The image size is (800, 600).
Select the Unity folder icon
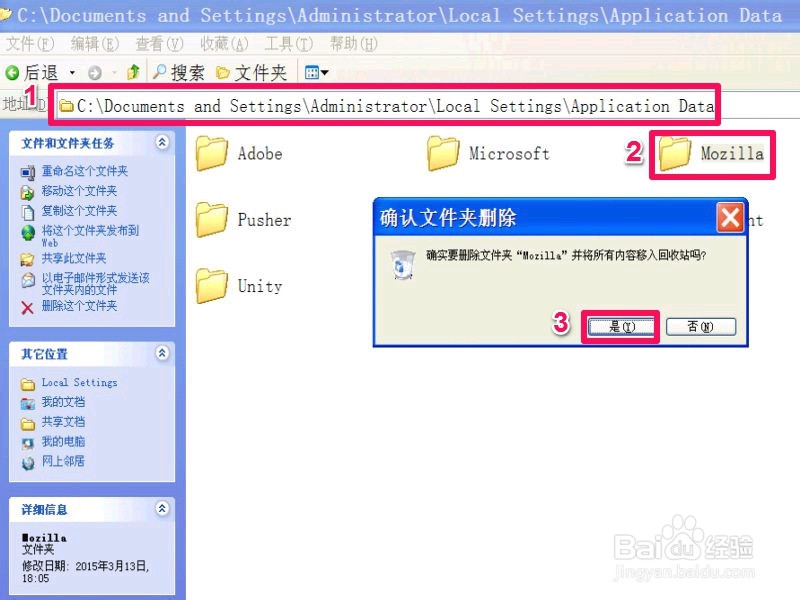click(x=212, y=286)
